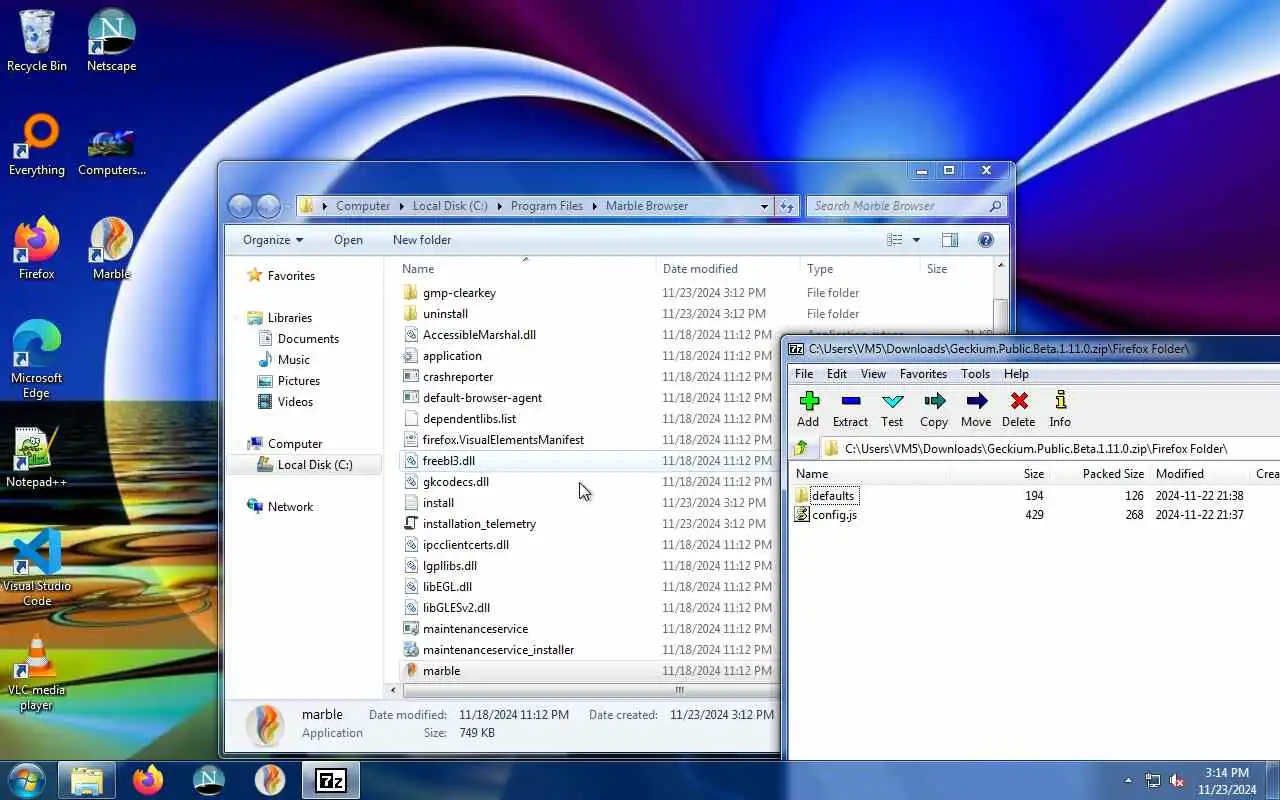Select Local Disk (C:) in navigation pane
The height and width of the screenshot is (800, 1280).
coord(304,465)
